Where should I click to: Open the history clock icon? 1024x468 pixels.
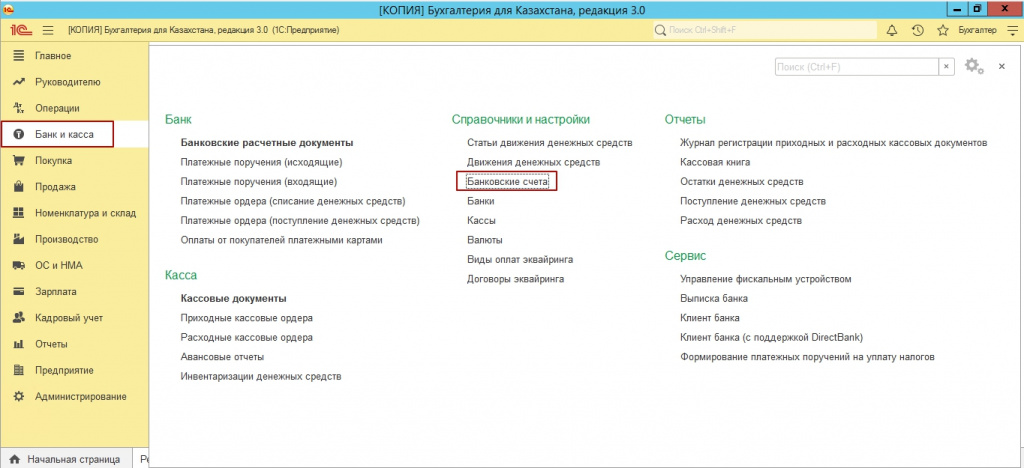tap(918, 30)
